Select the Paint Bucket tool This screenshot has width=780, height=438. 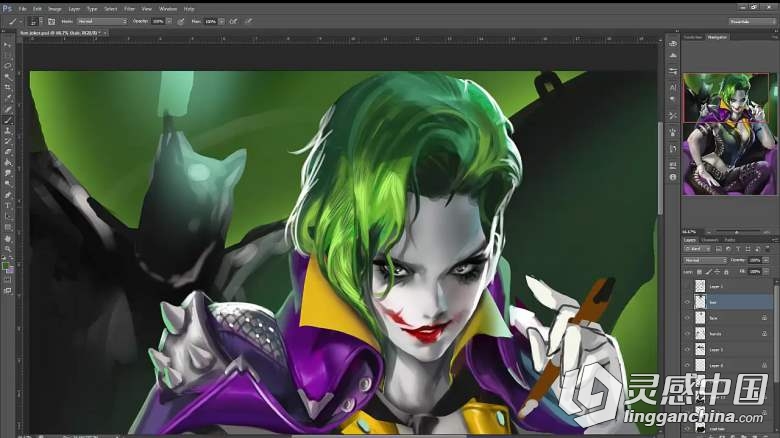click(7, 163)
